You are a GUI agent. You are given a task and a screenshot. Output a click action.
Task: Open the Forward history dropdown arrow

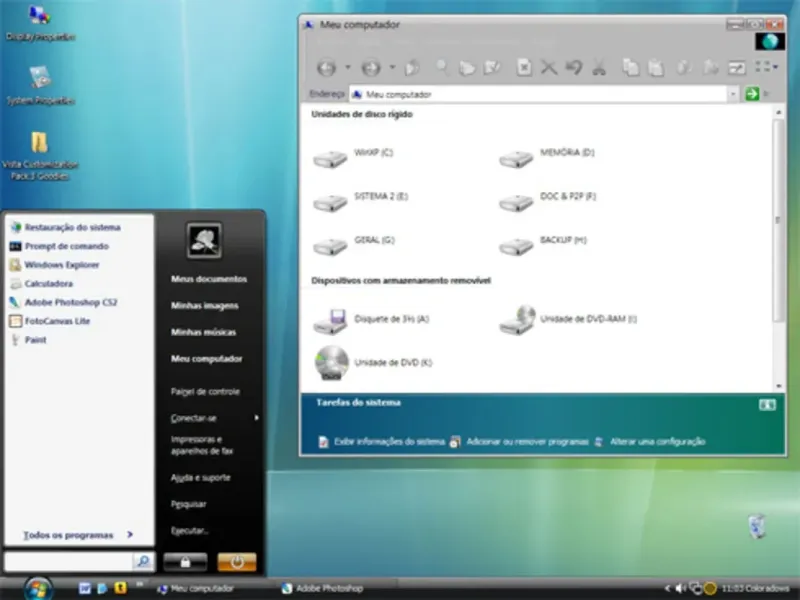(392, 67)
